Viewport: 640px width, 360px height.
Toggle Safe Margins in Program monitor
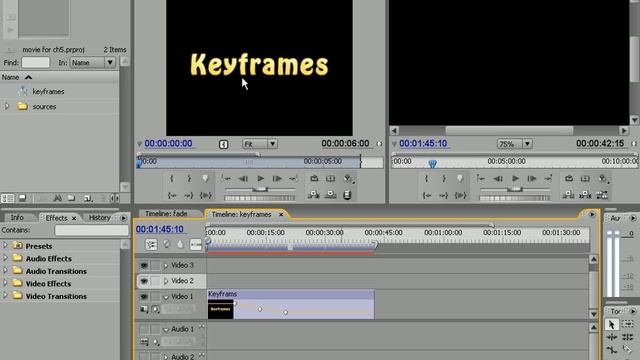(585, 178)
